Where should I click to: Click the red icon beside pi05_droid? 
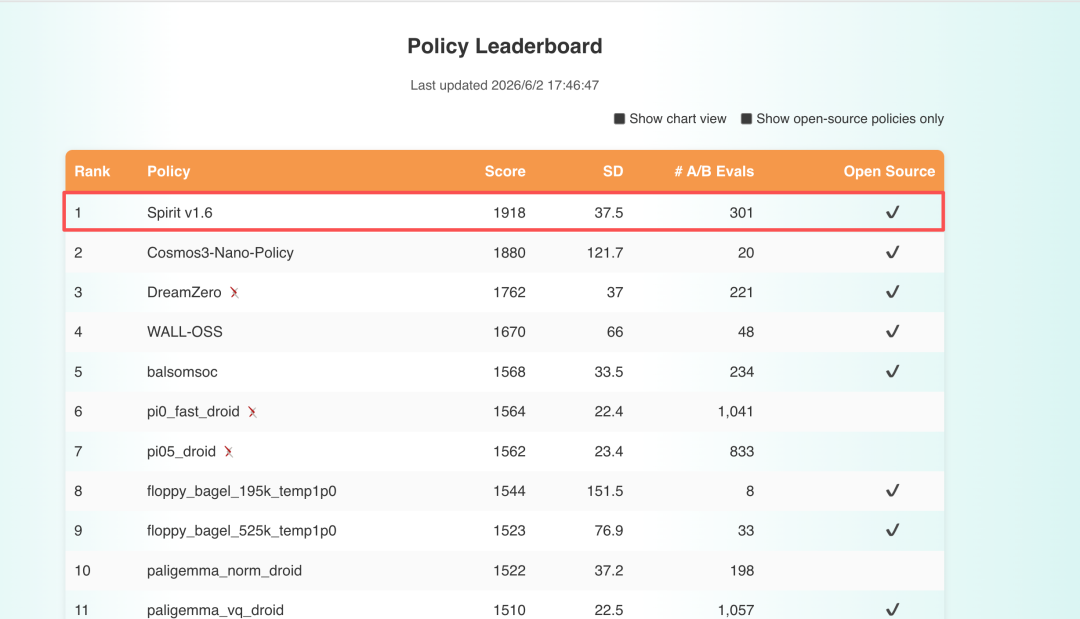(228, 452)
